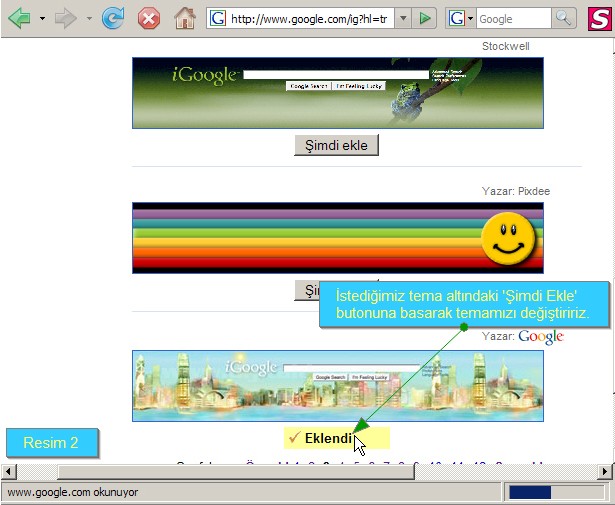
Task: Click inside the Google search box
Action: 514,19
